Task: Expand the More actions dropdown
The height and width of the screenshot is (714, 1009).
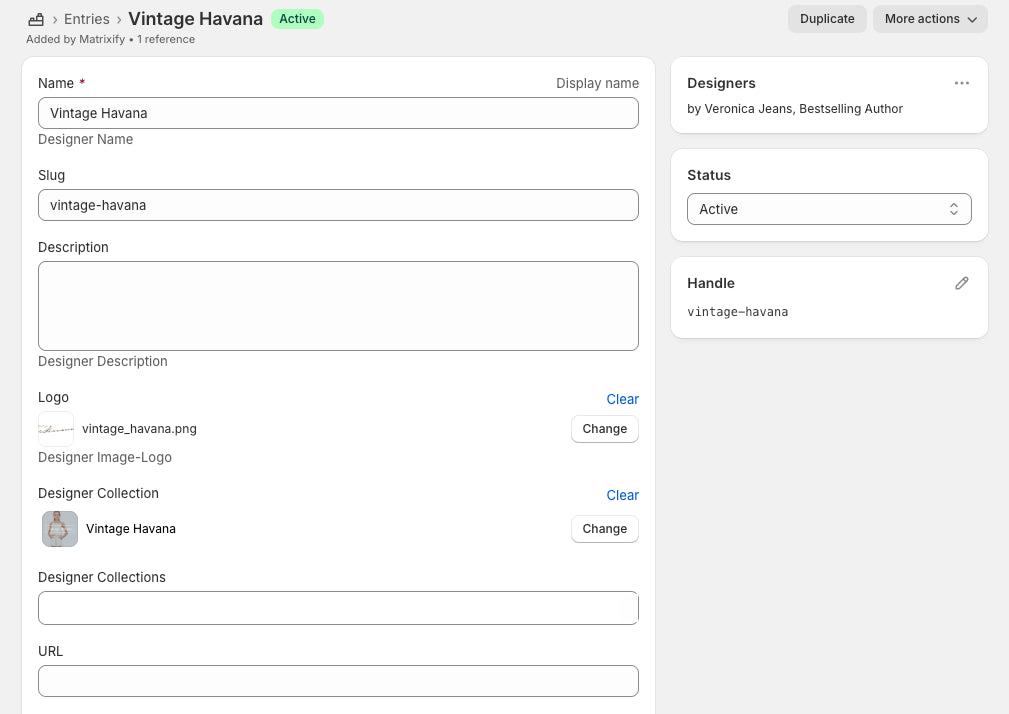Action: [929, 19]
